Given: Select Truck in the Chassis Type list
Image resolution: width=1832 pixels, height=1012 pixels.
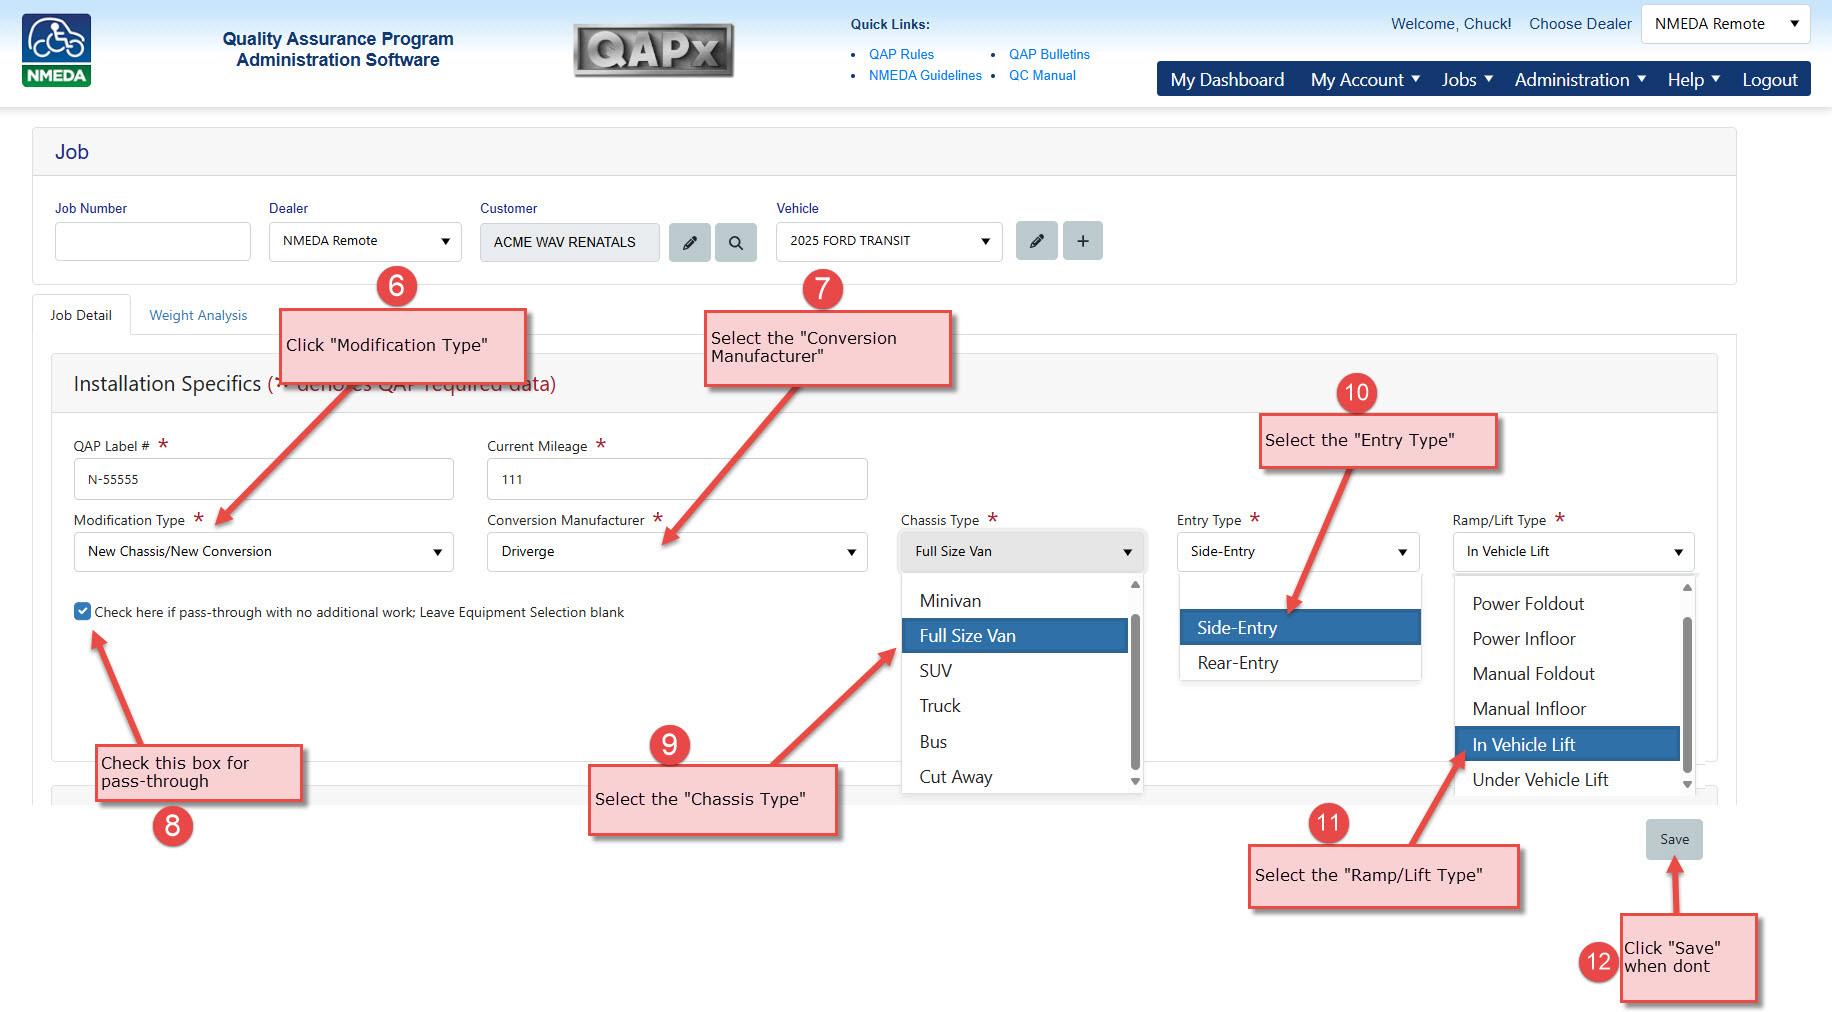Looking at the screenshot, I should coord(1015,706).
